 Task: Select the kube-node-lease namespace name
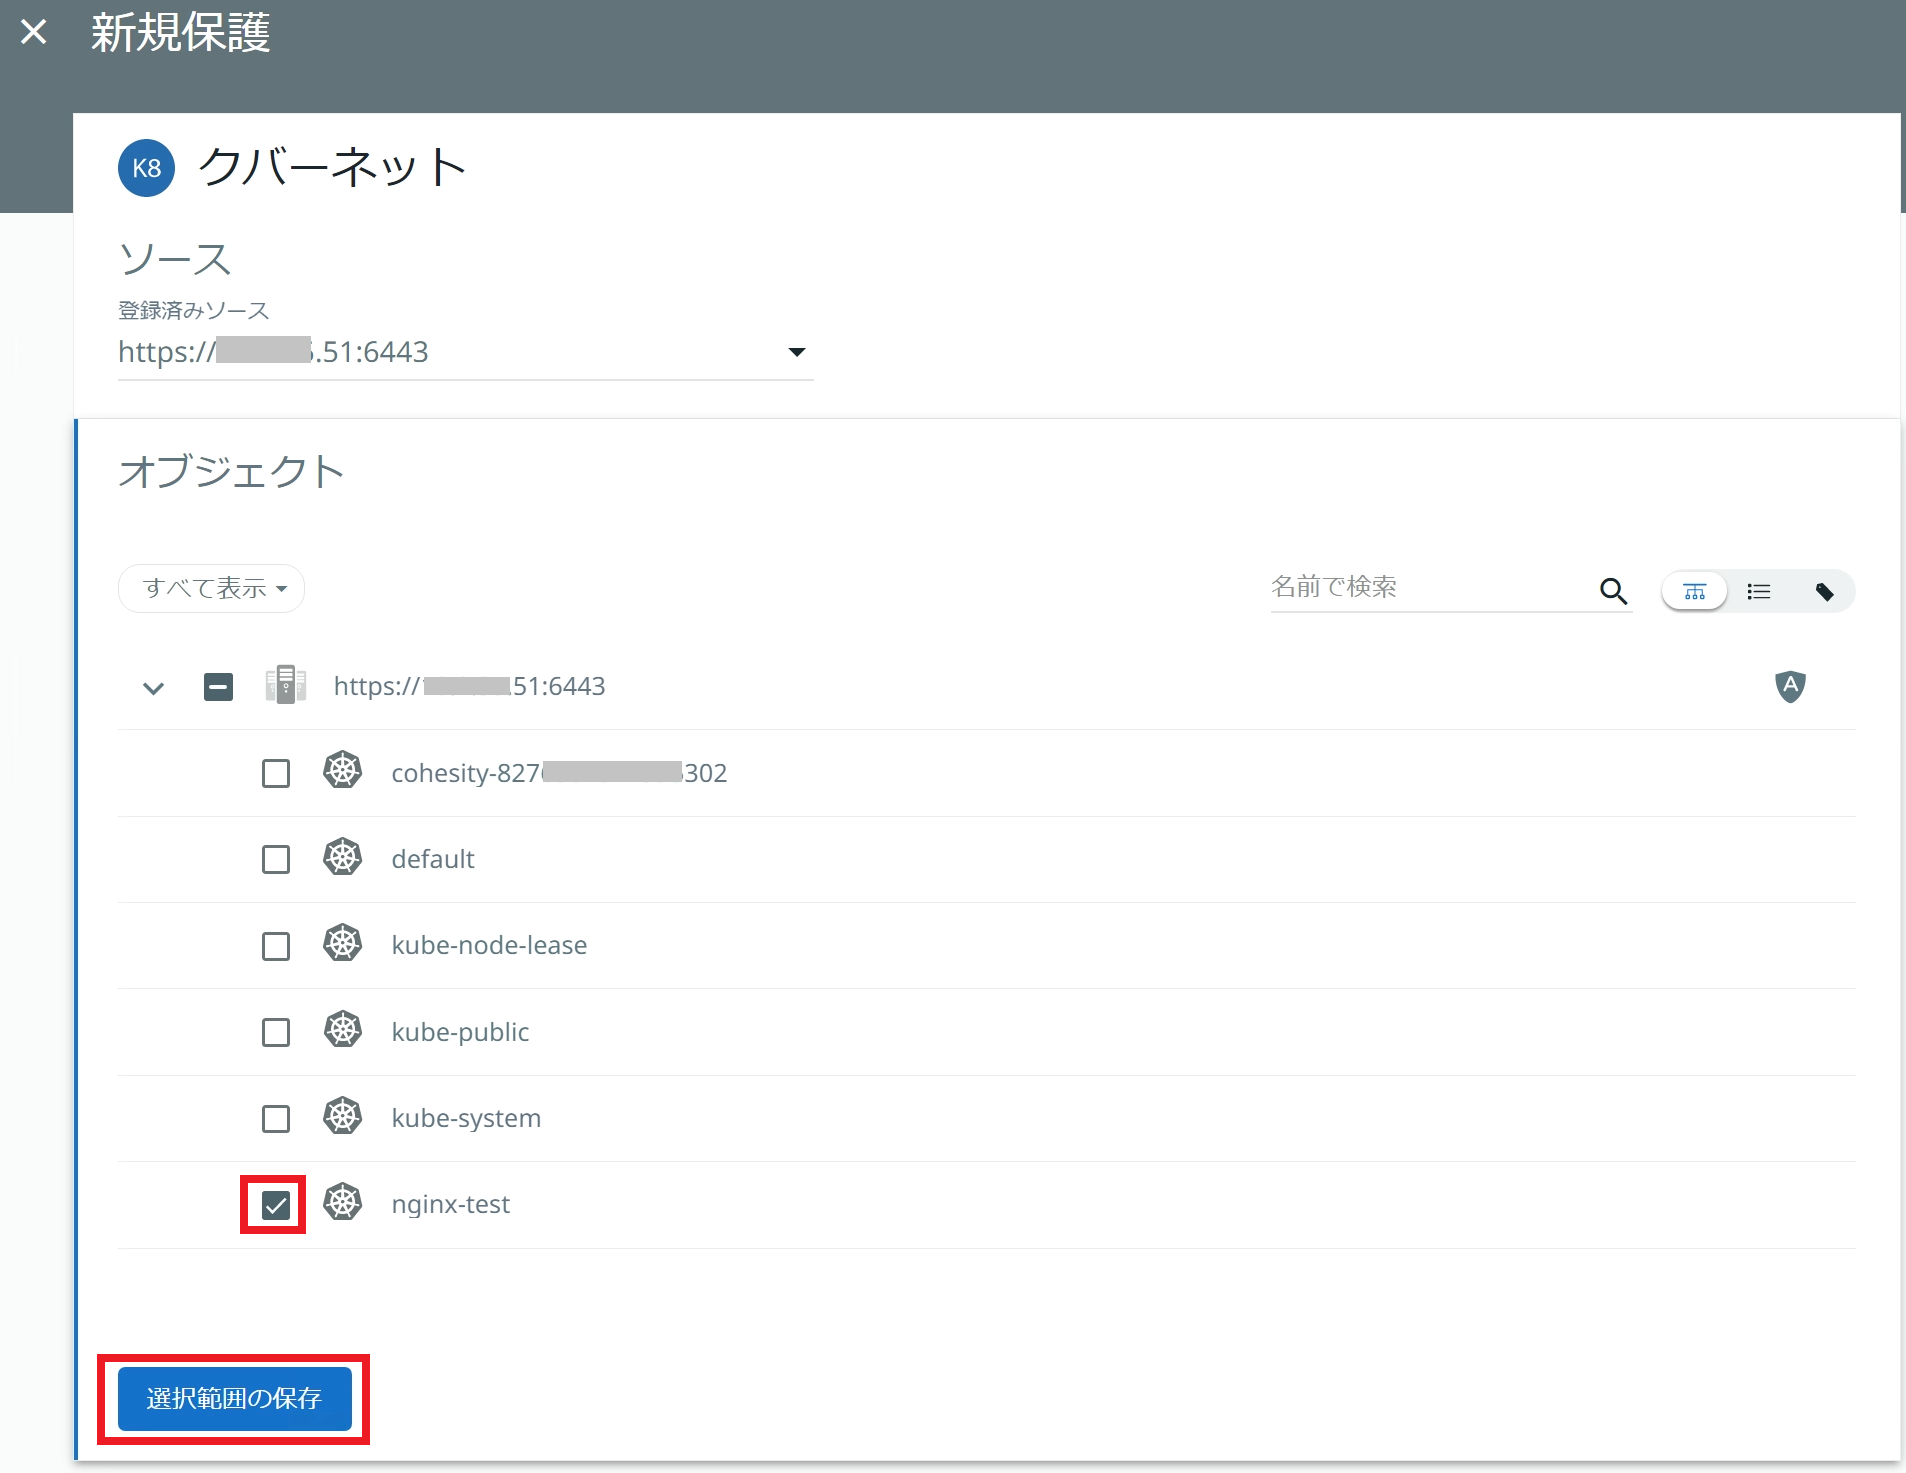point(489,945)
